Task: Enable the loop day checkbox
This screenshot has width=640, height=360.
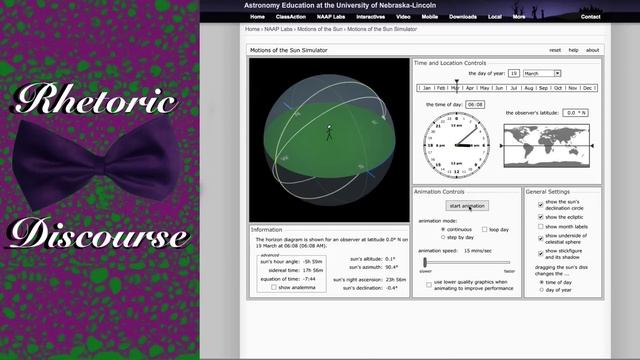Action: tap(484, 229)
